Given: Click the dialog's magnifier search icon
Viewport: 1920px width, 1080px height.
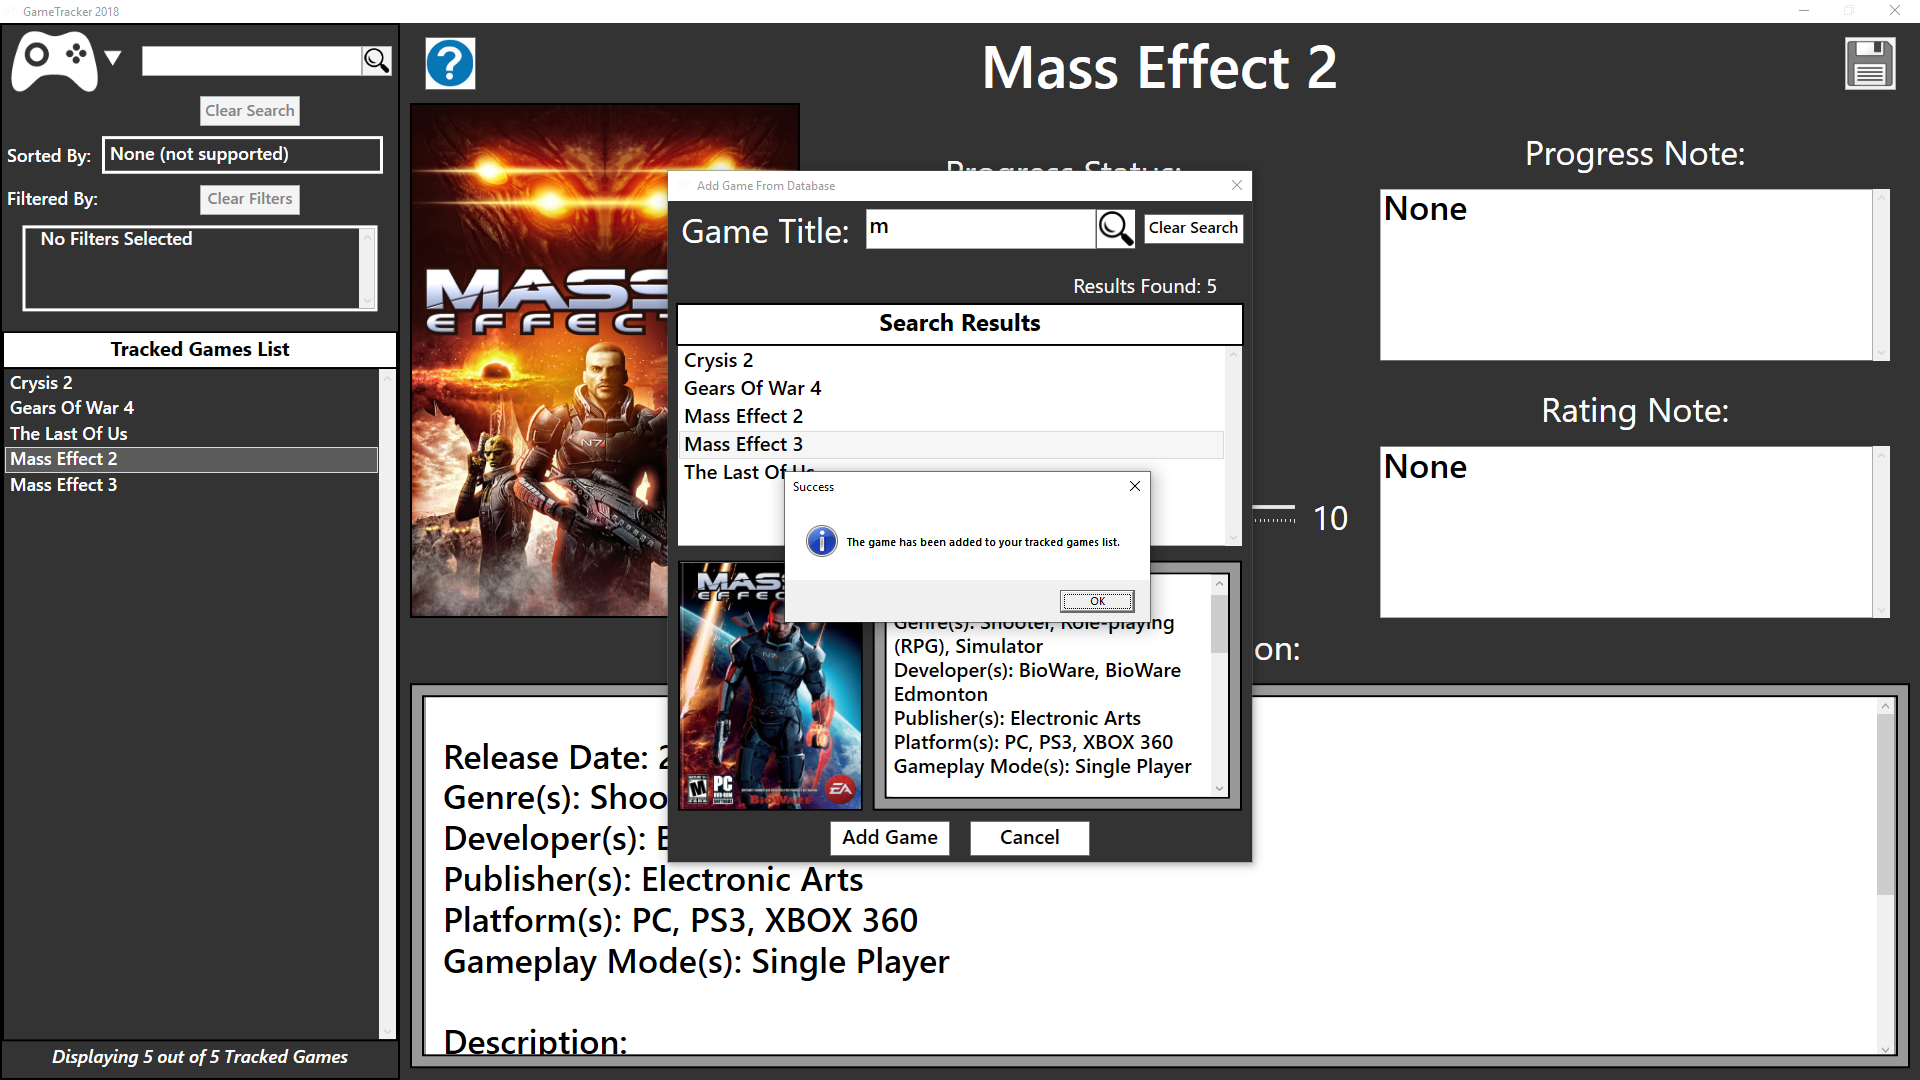Looking at the screenshot, I should coord(1115,229).
